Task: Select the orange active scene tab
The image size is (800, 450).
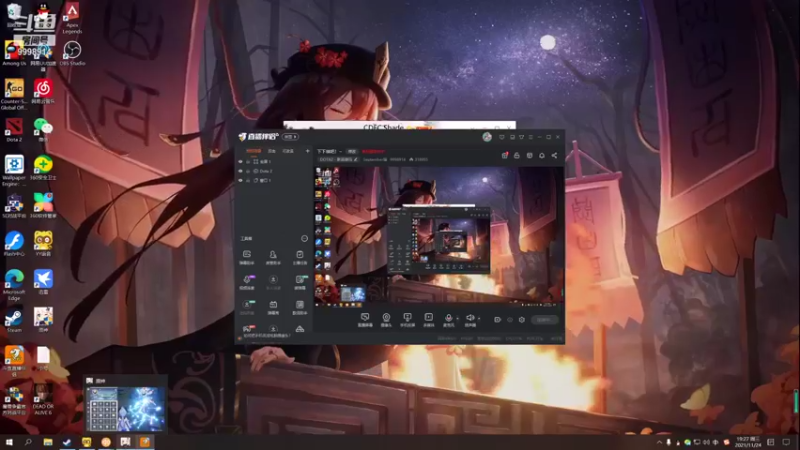Action: pyautogui.click(x=254, y=151)
